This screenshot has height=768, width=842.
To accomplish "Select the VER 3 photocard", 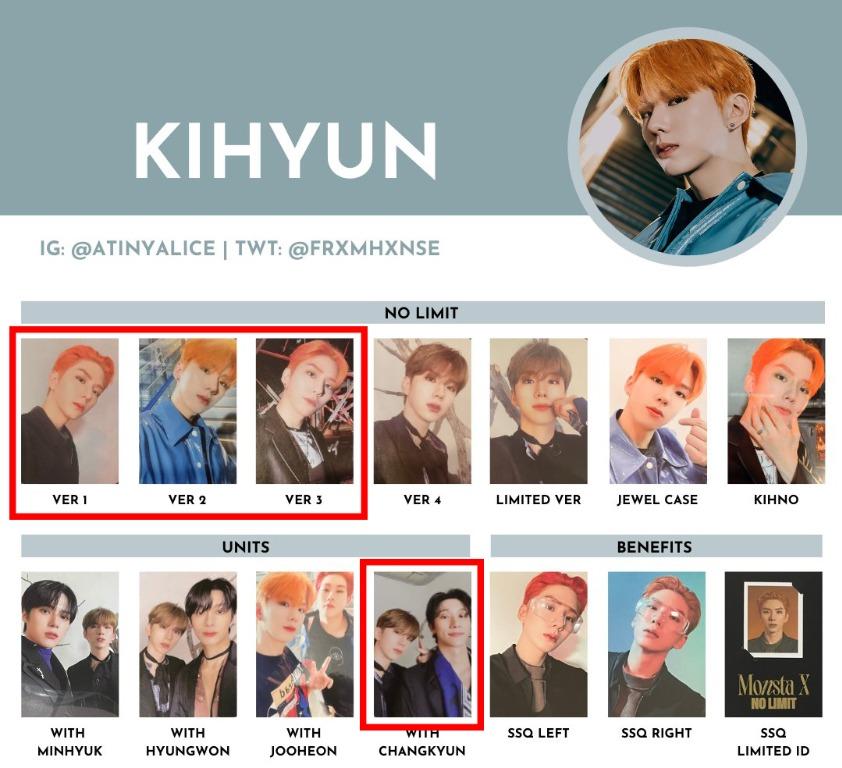I will pyautogui.click(x=304, y=411).
